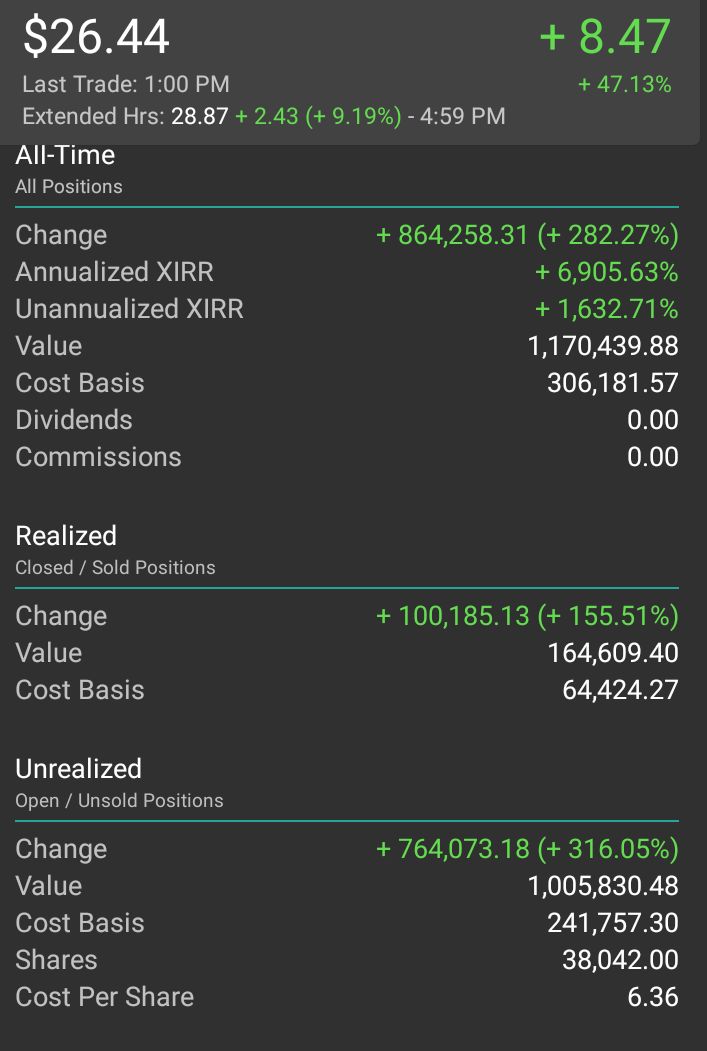Image resolution: width=707 pixels, height=1051 pixels.
Task: Select the Commissions row
Action: coord(98,457)
